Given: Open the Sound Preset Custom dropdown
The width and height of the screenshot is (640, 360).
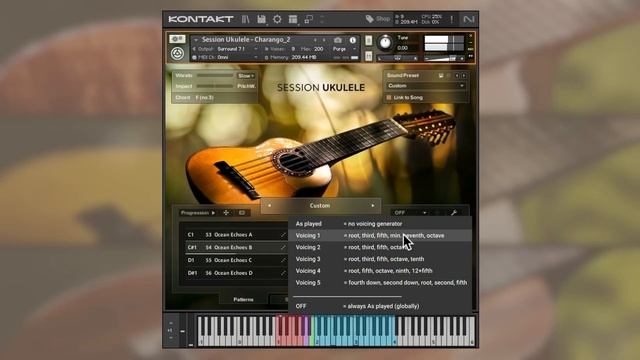Looking at the screenshot, I should pyautogui.click(x=426, y=86).
